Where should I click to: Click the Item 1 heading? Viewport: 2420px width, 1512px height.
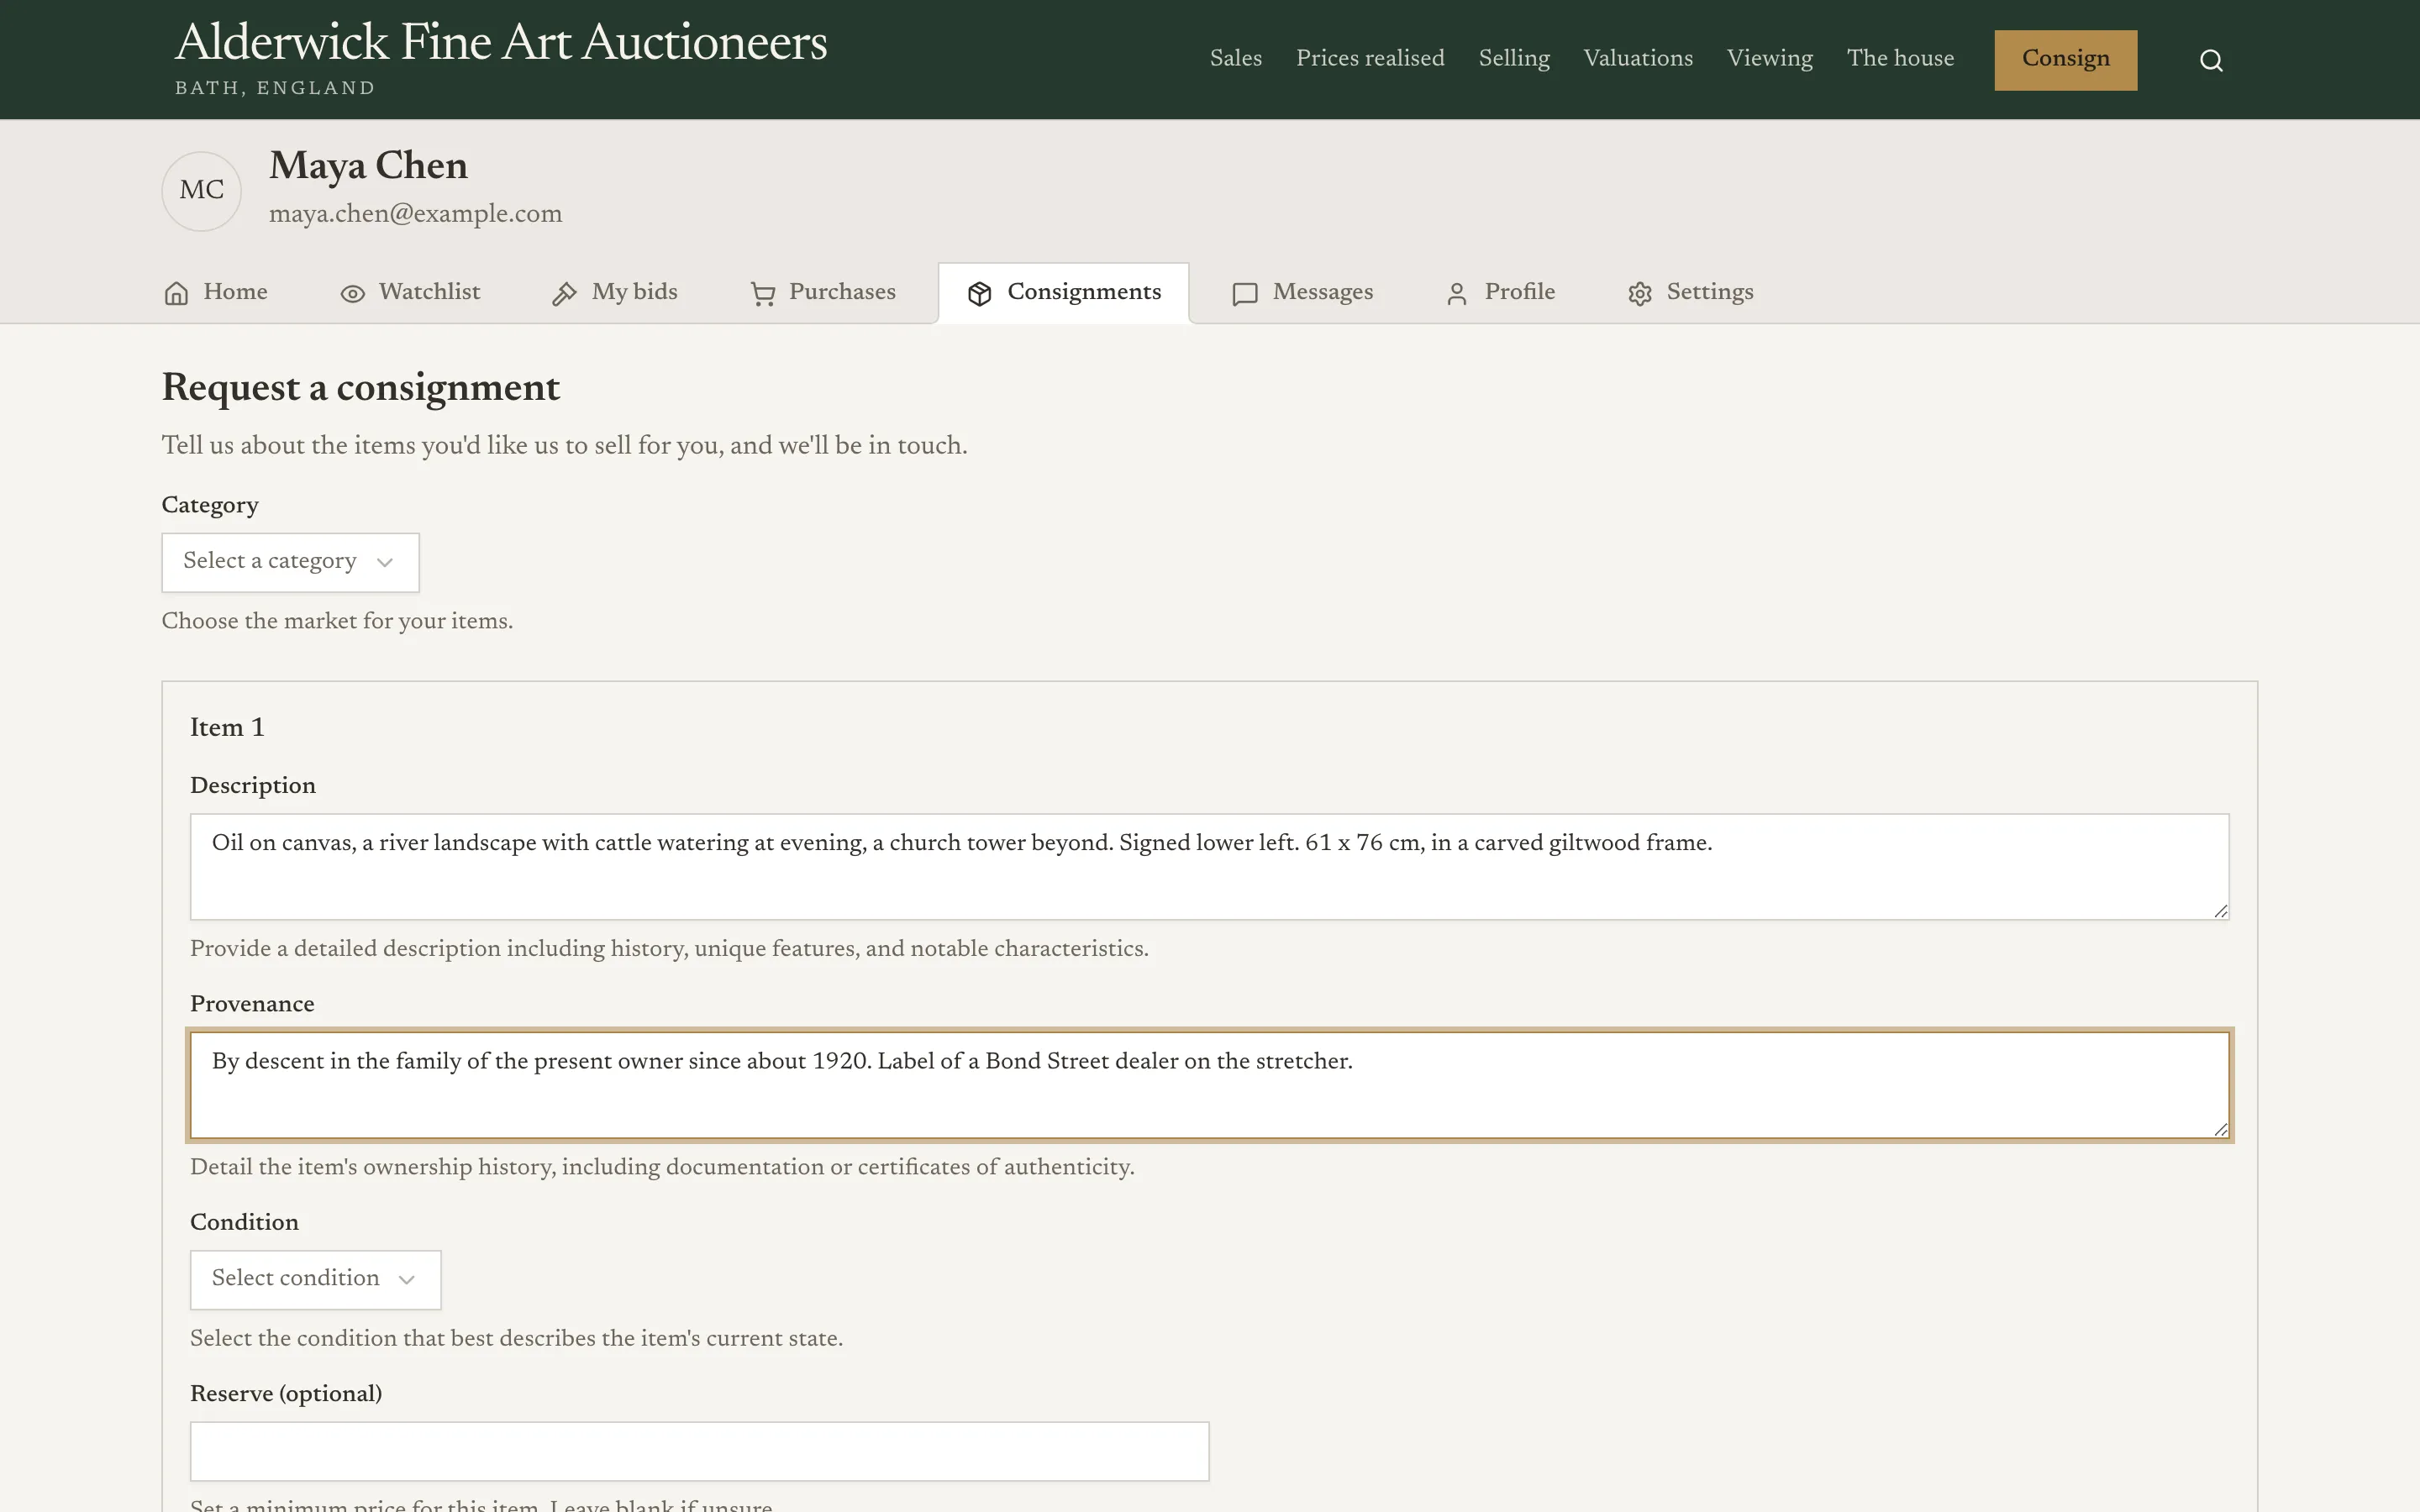(227, 727)
